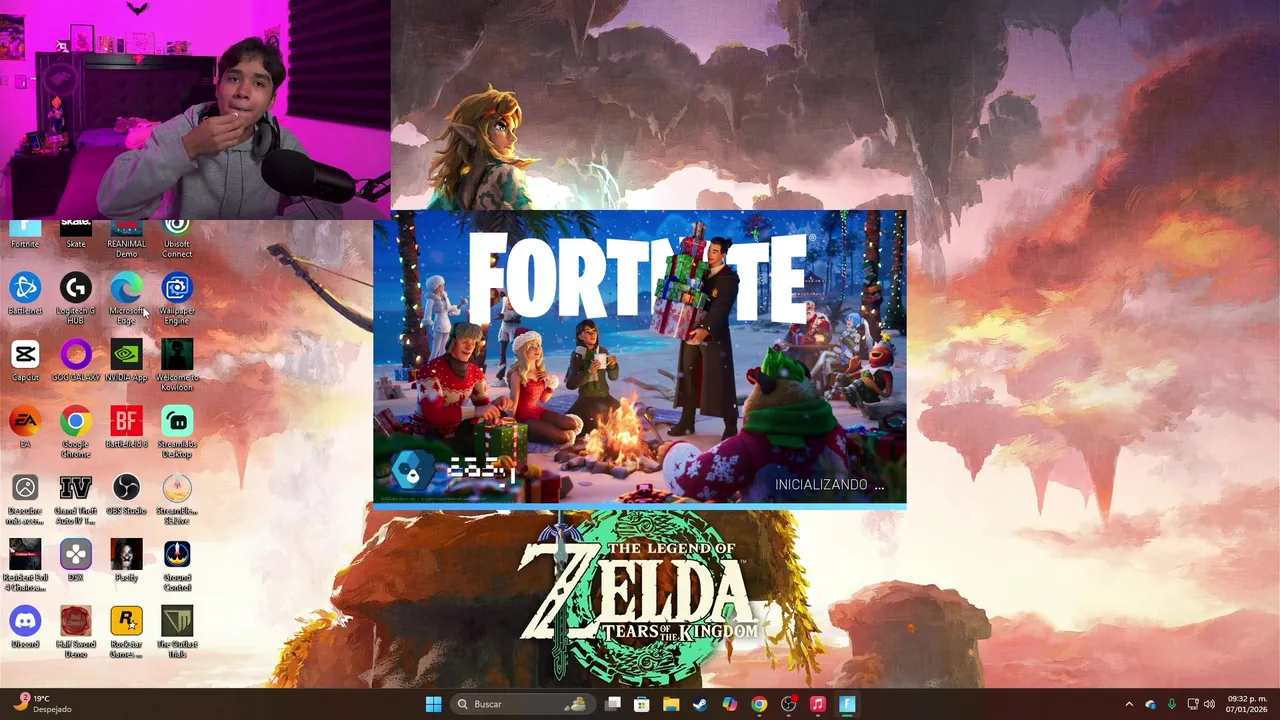Switch to Fortnite on the taskbar
This screenshot has width=1280, height=720.
[x=847, y=704]
